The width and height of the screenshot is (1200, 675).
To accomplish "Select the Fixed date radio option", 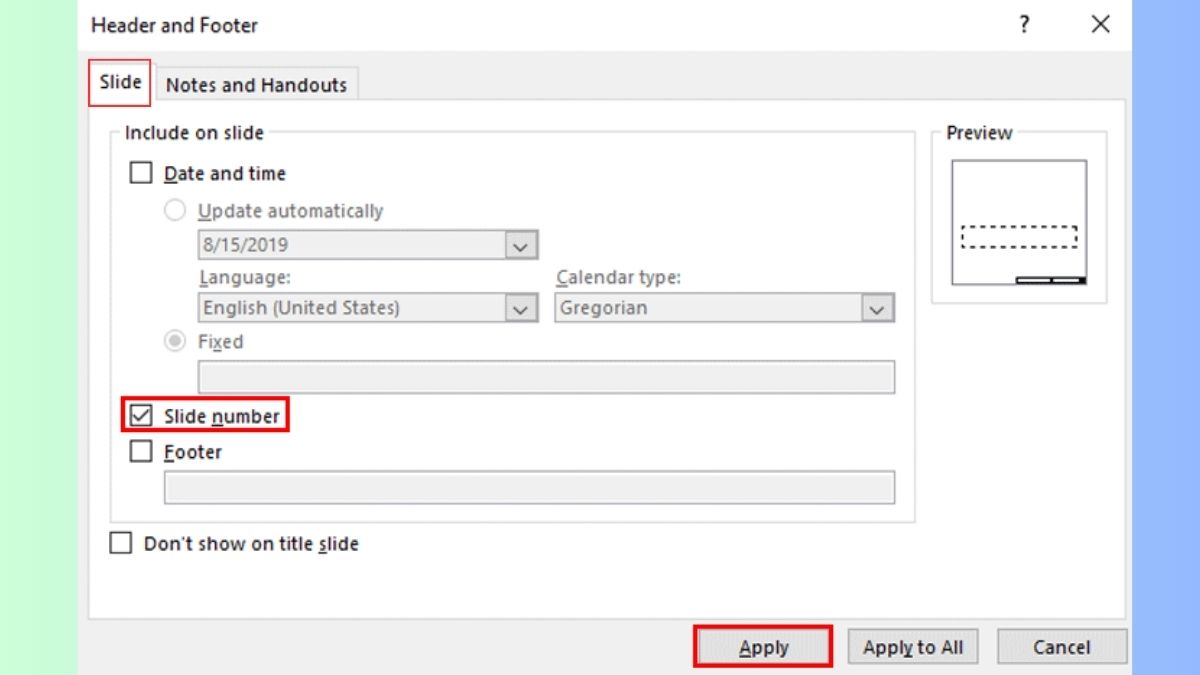I will tap(175, 342).
